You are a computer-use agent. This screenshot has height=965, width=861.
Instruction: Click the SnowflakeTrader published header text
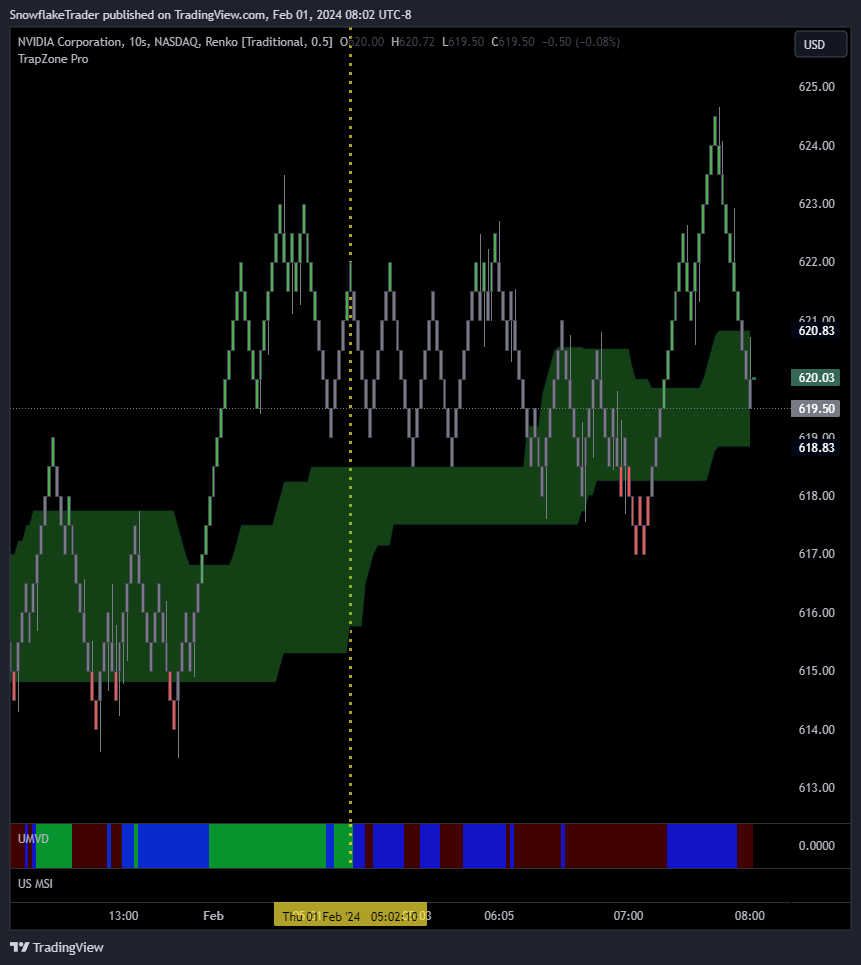pos(210,15)
